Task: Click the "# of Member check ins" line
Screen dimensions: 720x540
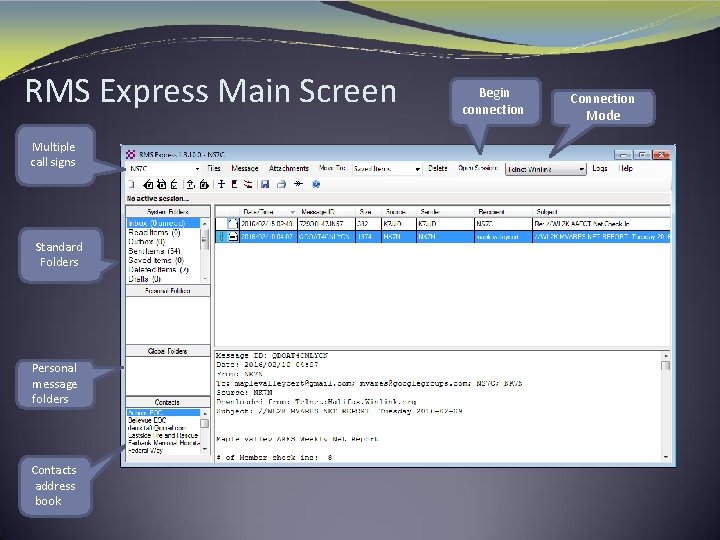Action: click(x=274, y=457)
